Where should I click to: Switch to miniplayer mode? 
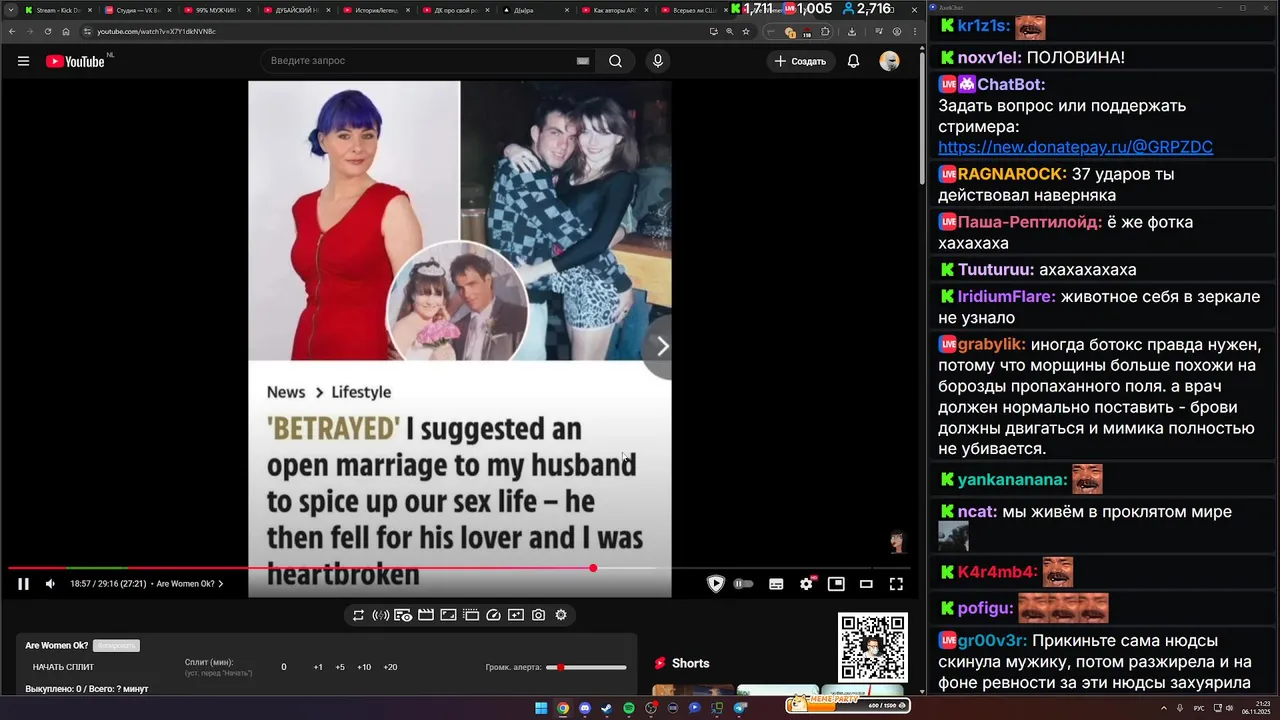(x=836, y=584)
